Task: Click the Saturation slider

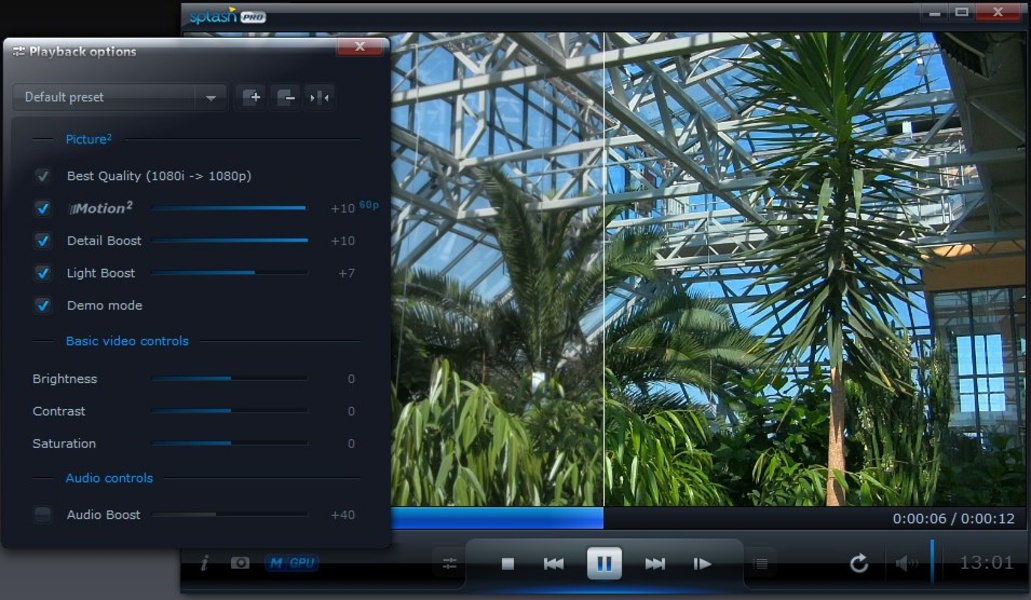Action: coord(229,444)
